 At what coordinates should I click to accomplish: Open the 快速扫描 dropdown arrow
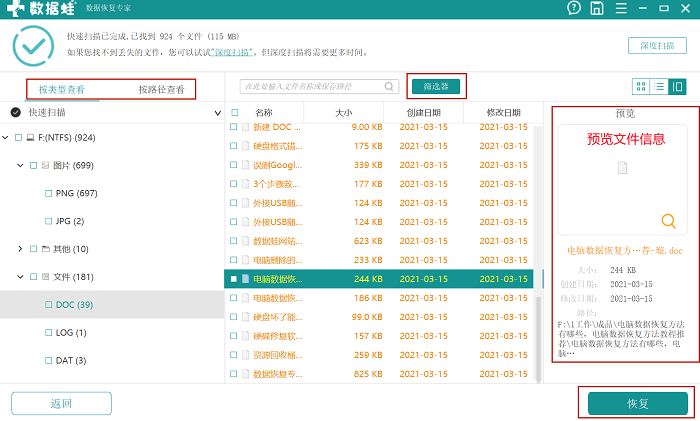(x=217, y=113)
